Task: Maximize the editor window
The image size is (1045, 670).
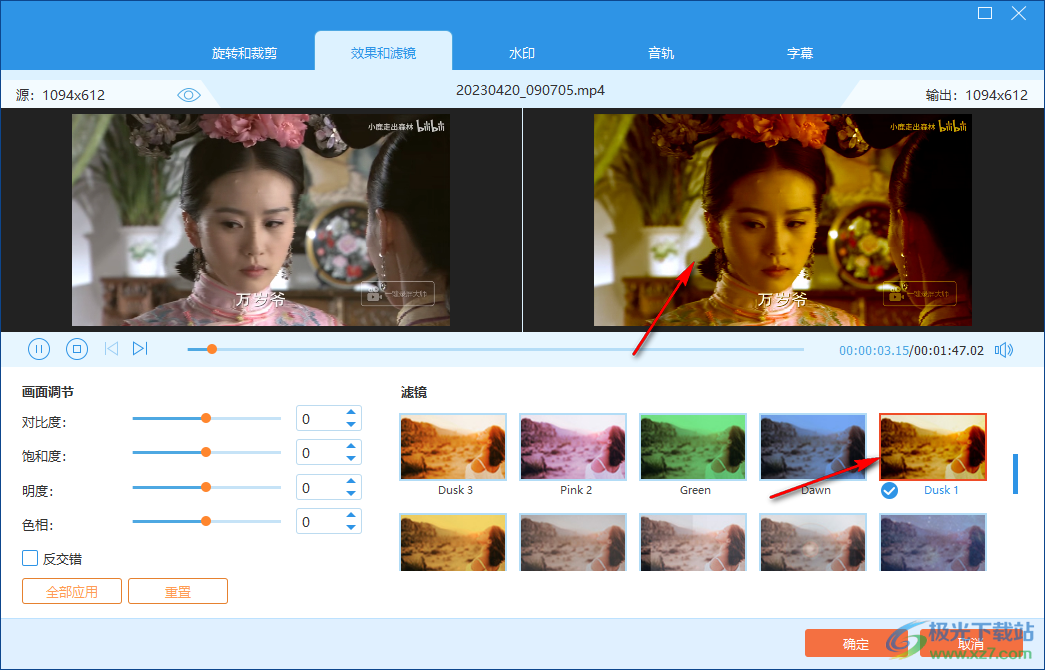Action: click(985, 13)
